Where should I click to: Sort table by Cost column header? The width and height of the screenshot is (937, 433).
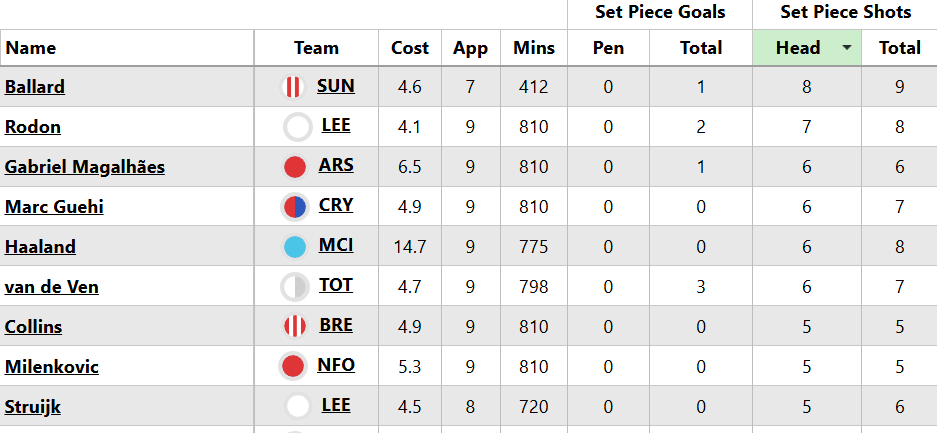pos(410,48)
